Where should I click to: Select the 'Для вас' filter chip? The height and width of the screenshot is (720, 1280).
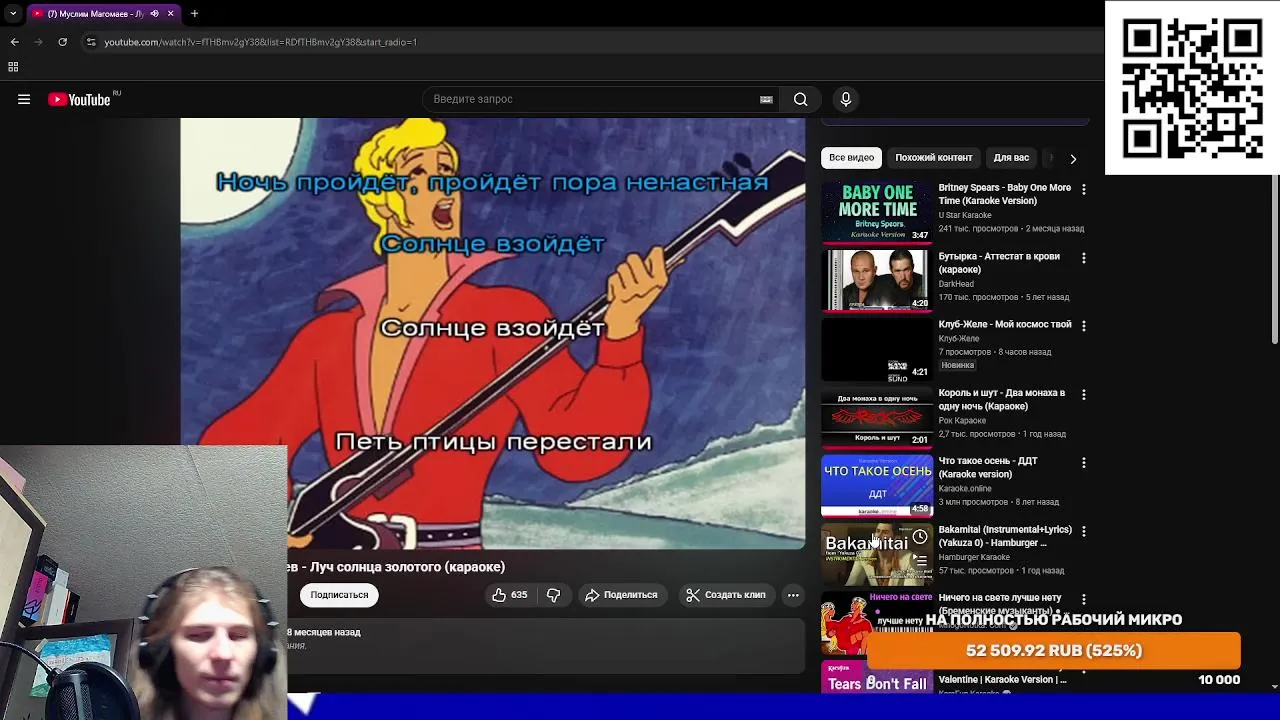point(1011,158)
